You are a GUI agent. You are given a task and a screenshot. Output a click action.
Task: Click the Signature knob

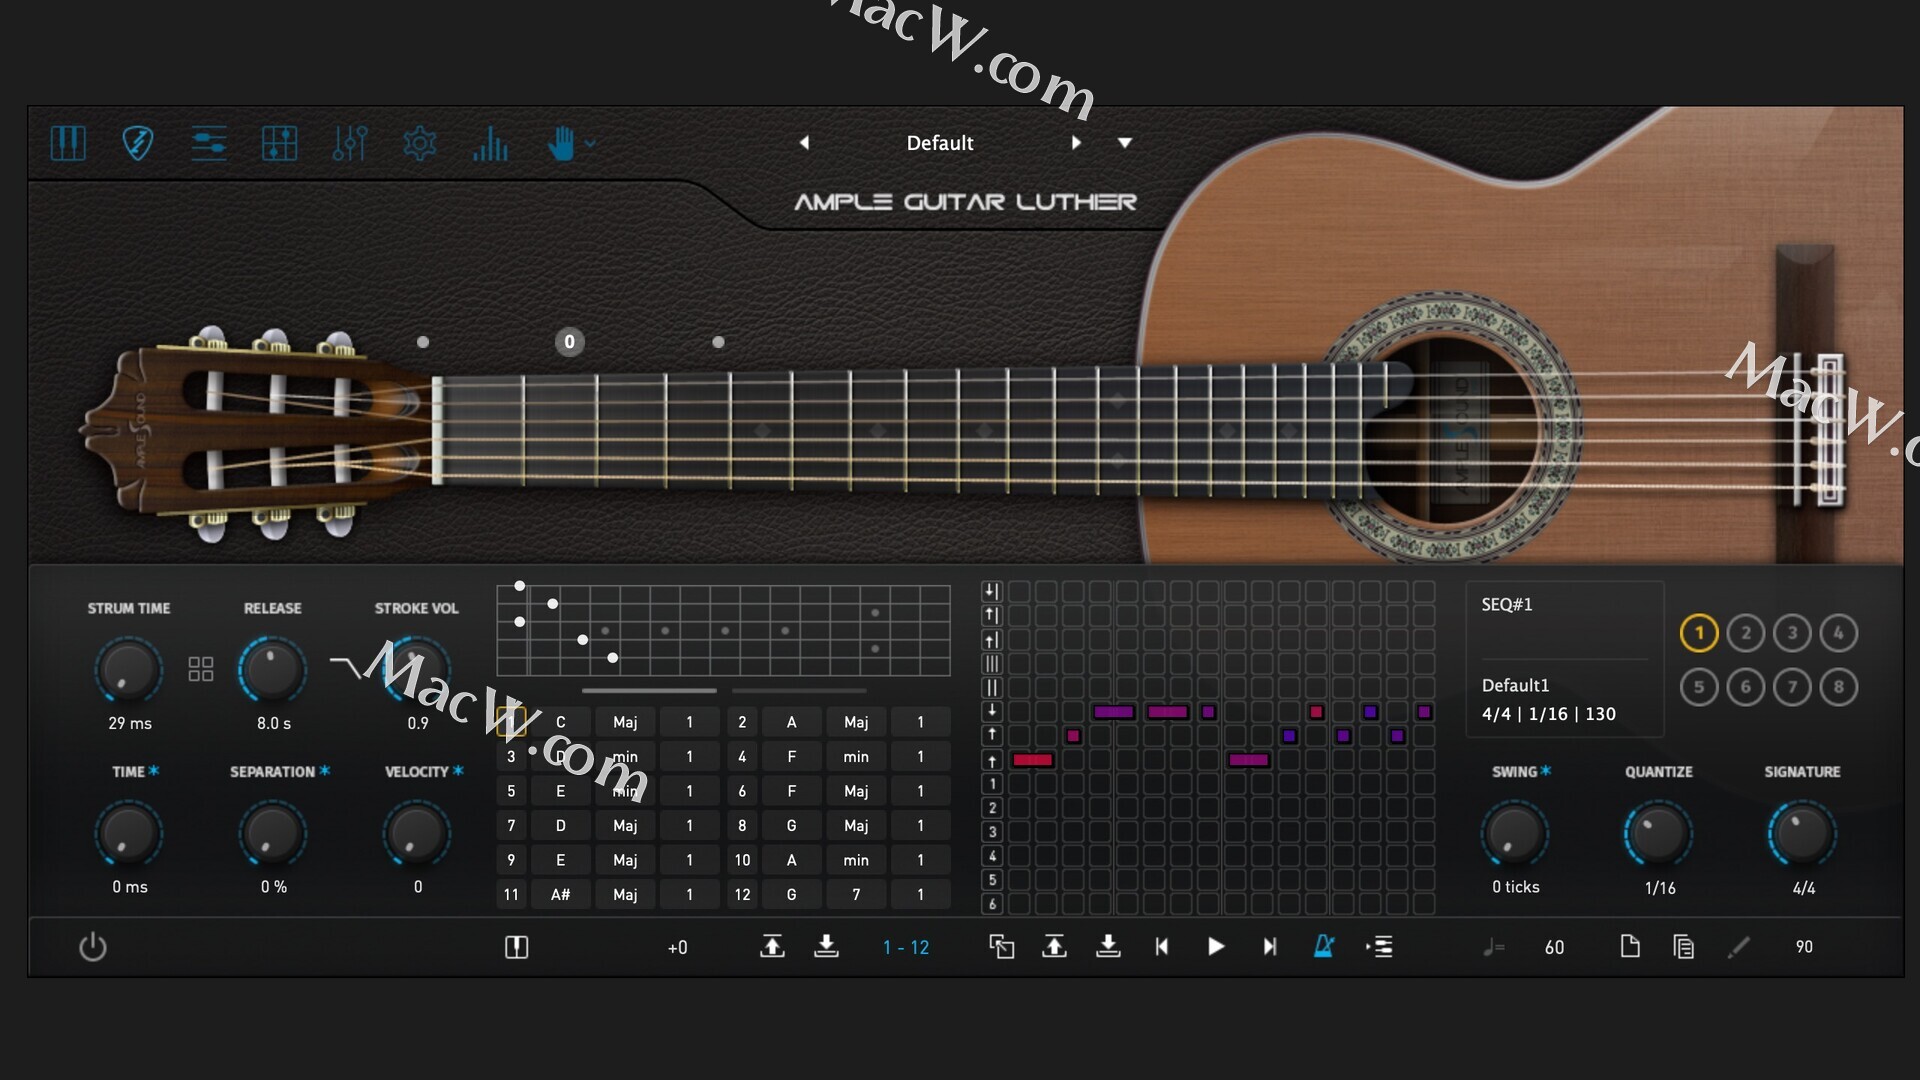pyautogui.click(x=1802, y=833)
